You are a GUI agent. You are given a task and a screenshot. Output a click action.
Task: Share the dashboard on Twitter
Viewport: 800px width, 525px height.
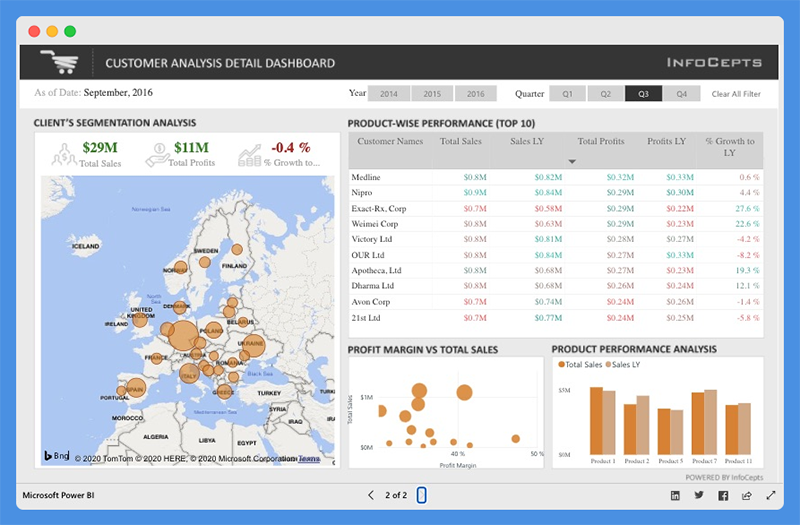(699, 495)
